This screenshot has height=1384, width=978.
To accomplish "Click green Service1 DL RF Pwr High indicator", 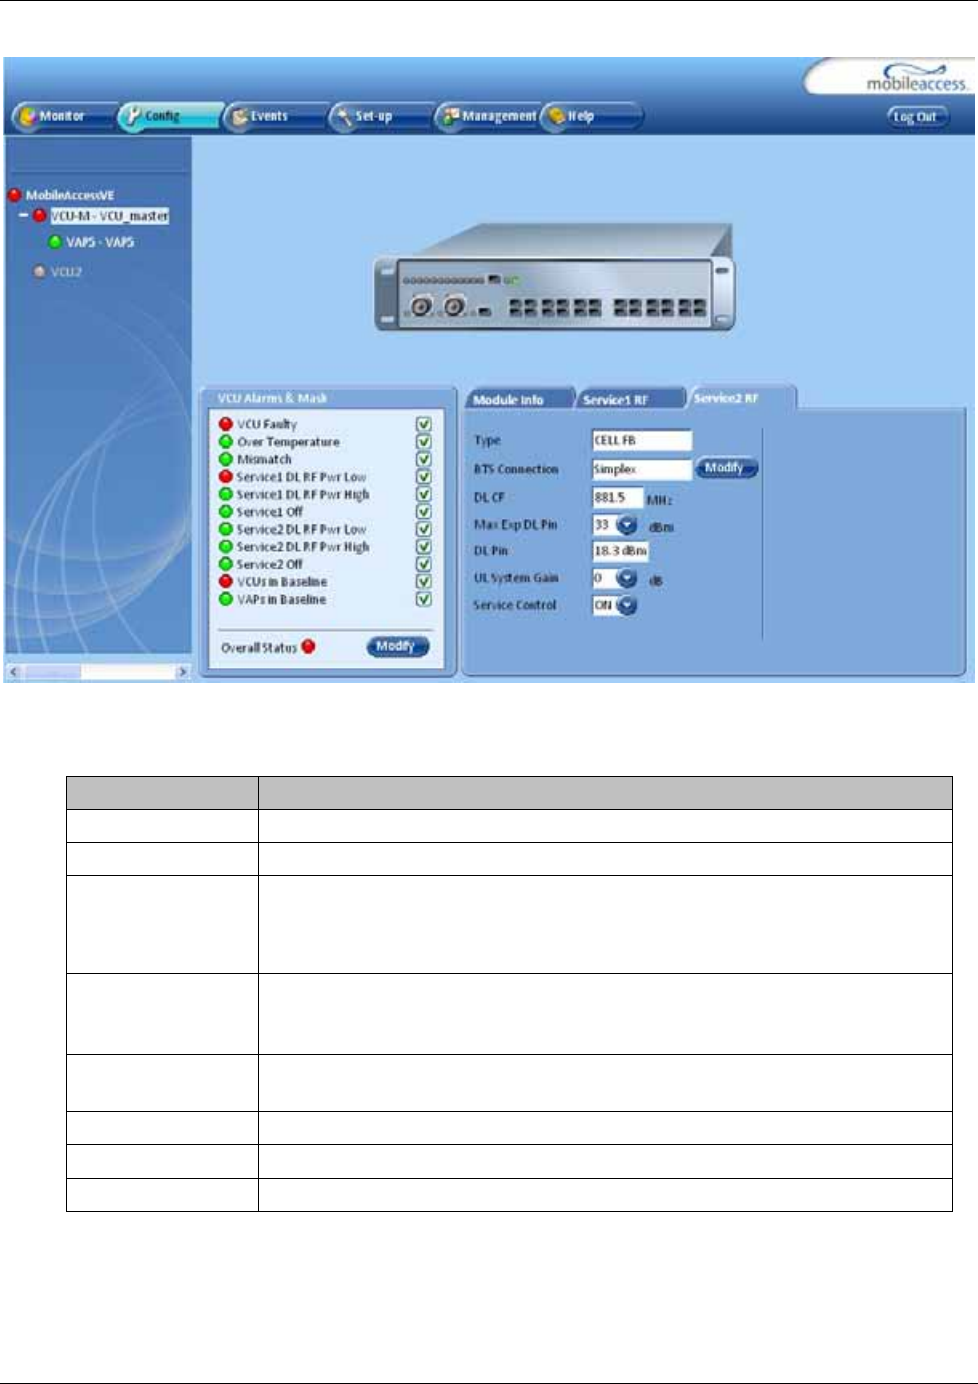I will click(226, 494).
